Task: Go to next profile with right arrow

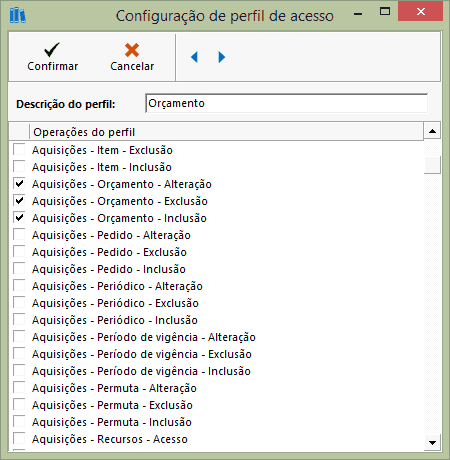Action: click(222, 57)
